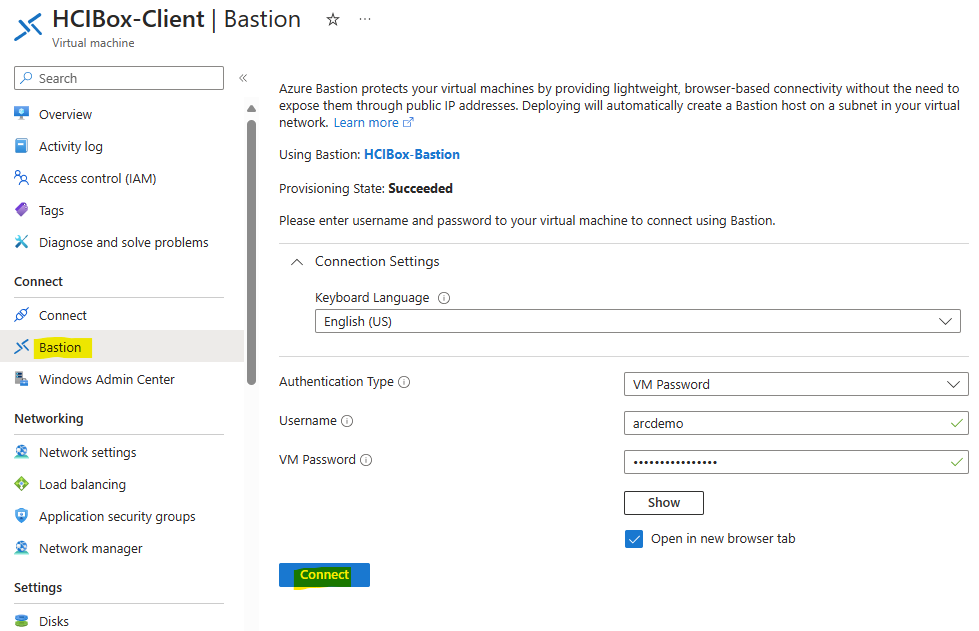Image resolution: width=979 pixels, height=631 pixels.
Task: Show Authentication Type info icon
Action: click(405, 382)
